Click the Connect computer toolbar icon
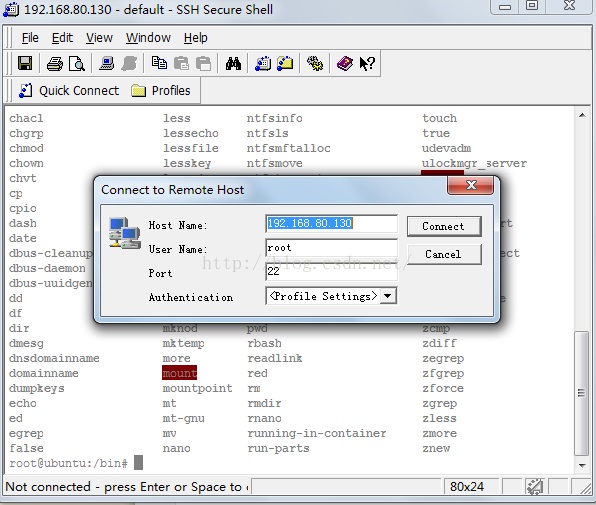This screenshot has width=596, height=505. click(107, 63)
